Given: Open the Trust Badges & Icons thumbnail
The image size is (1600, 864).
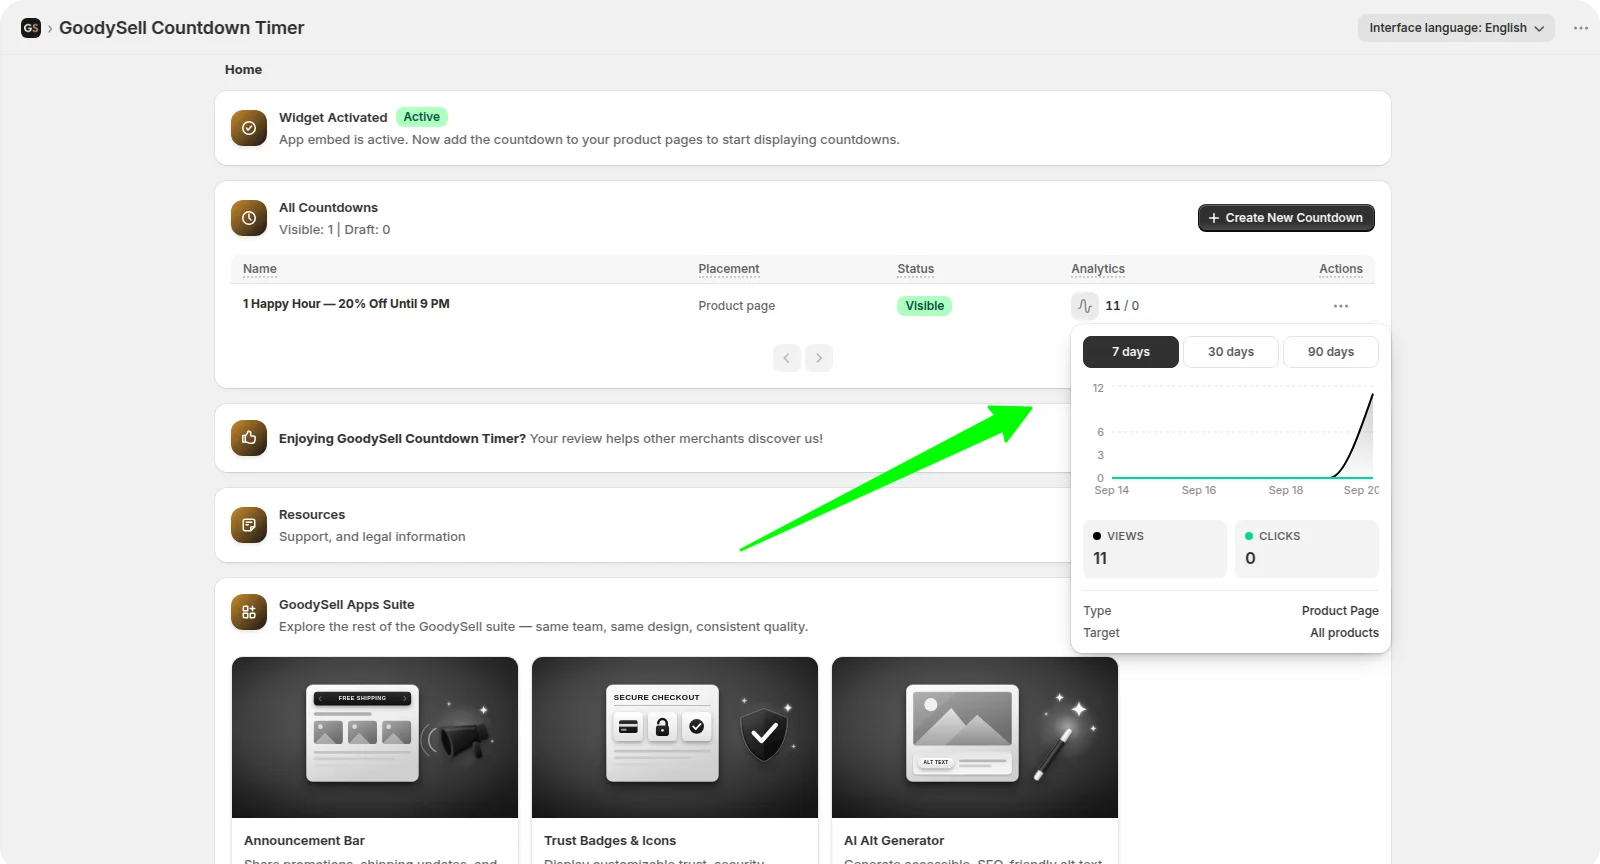Looking at the screenshot, I should (675, 737).
